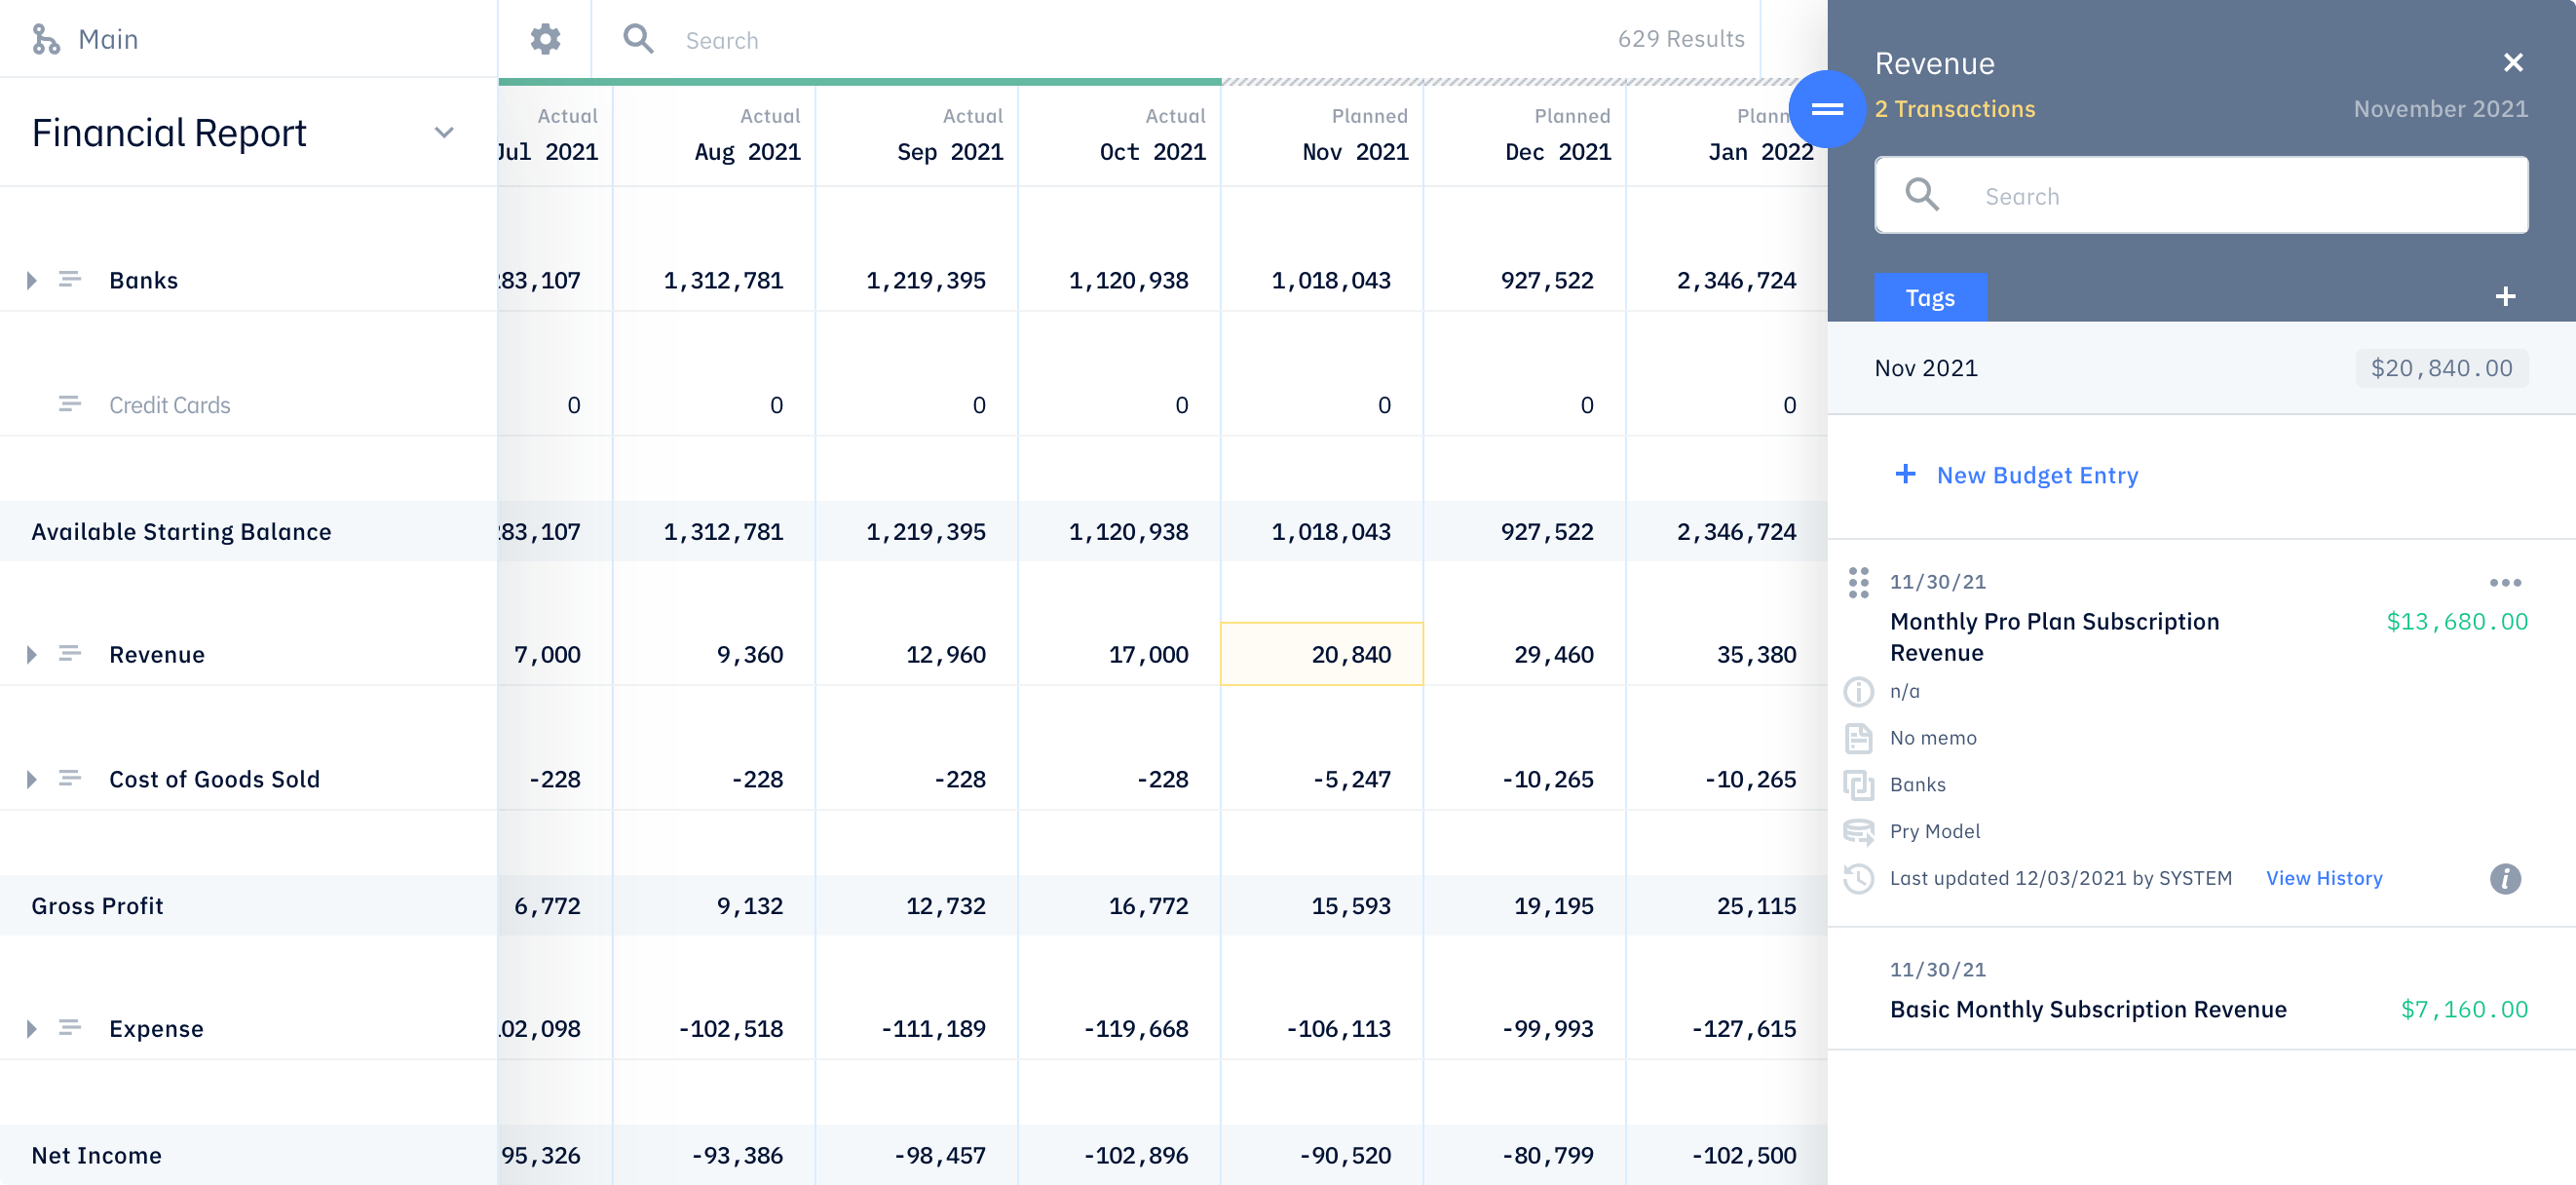Click the dark info icon near View History
2576x1185 pixels.
coord(2505,879)
